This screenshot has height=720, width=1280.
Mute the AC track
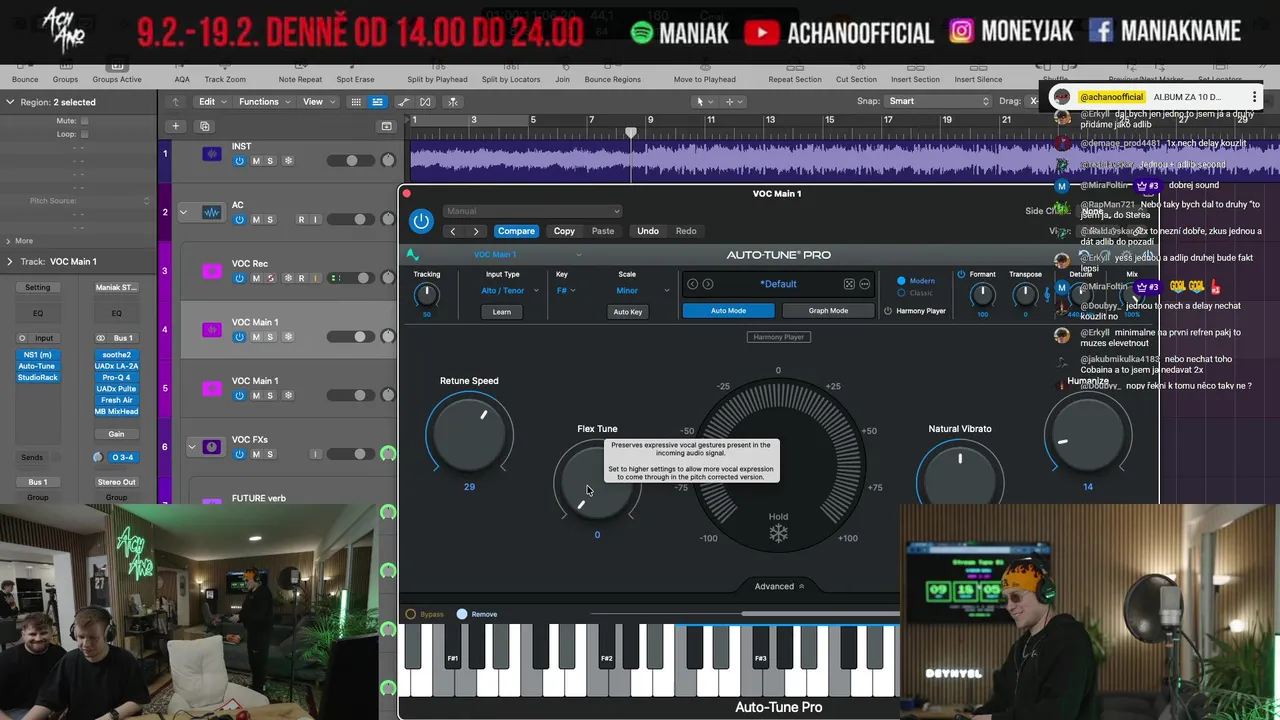coord(256,220)
